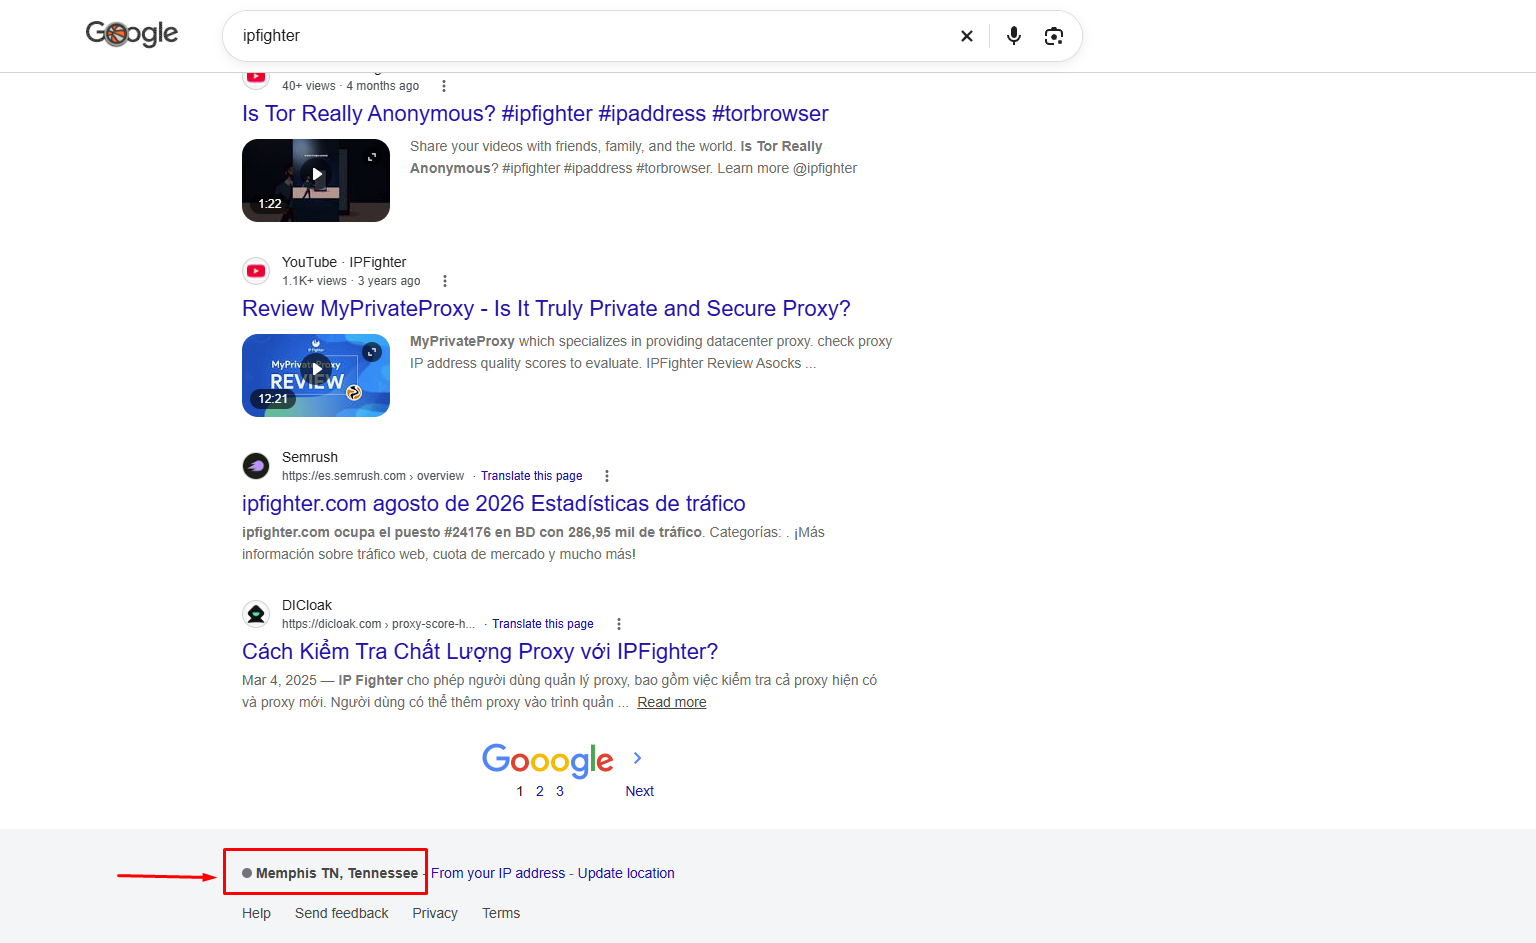1536x943 pixels.
Task: Open ipfighter.com Estadísticas de tráfico result
Action: tap(494, 504)
